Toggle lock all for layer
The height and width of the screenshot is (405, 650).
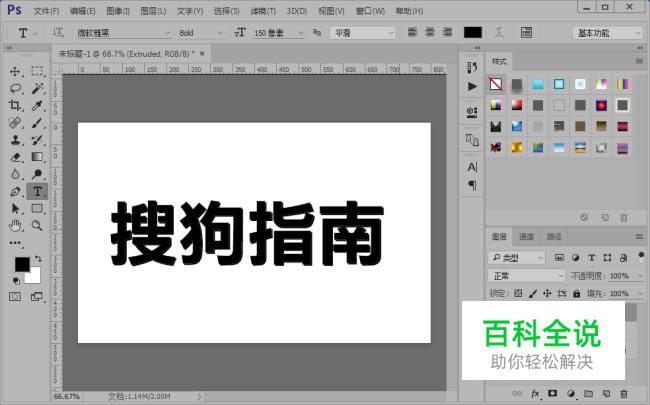tap(577, 293)
